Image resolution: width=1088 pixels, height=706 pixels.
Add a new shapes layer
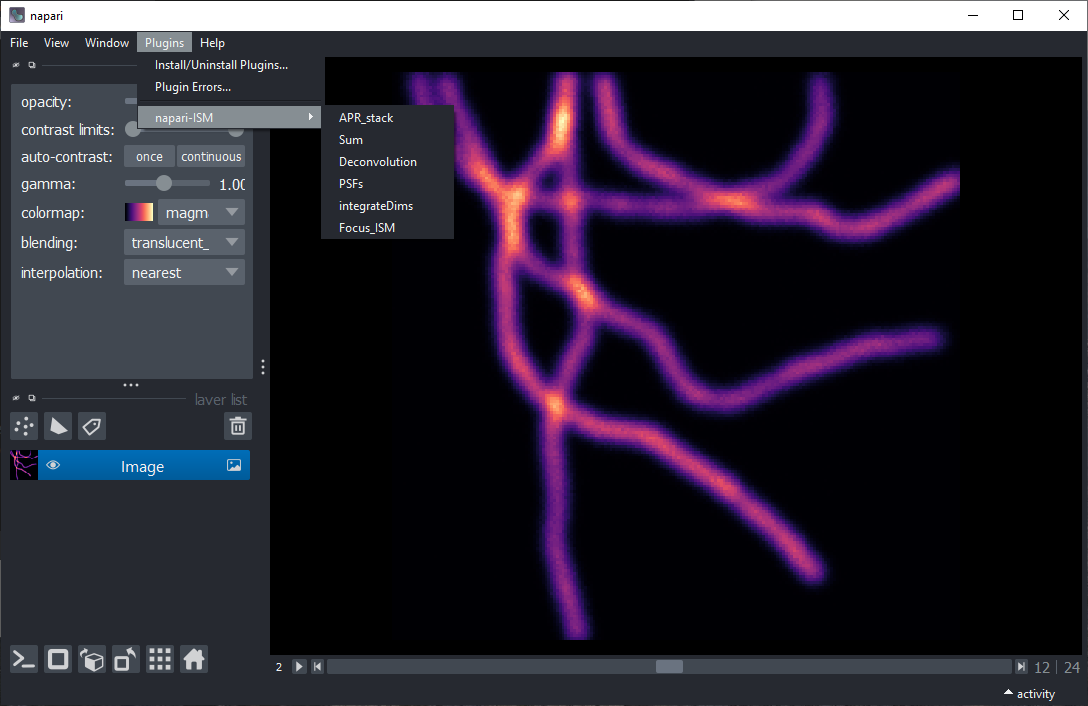(x=58, y=426)
